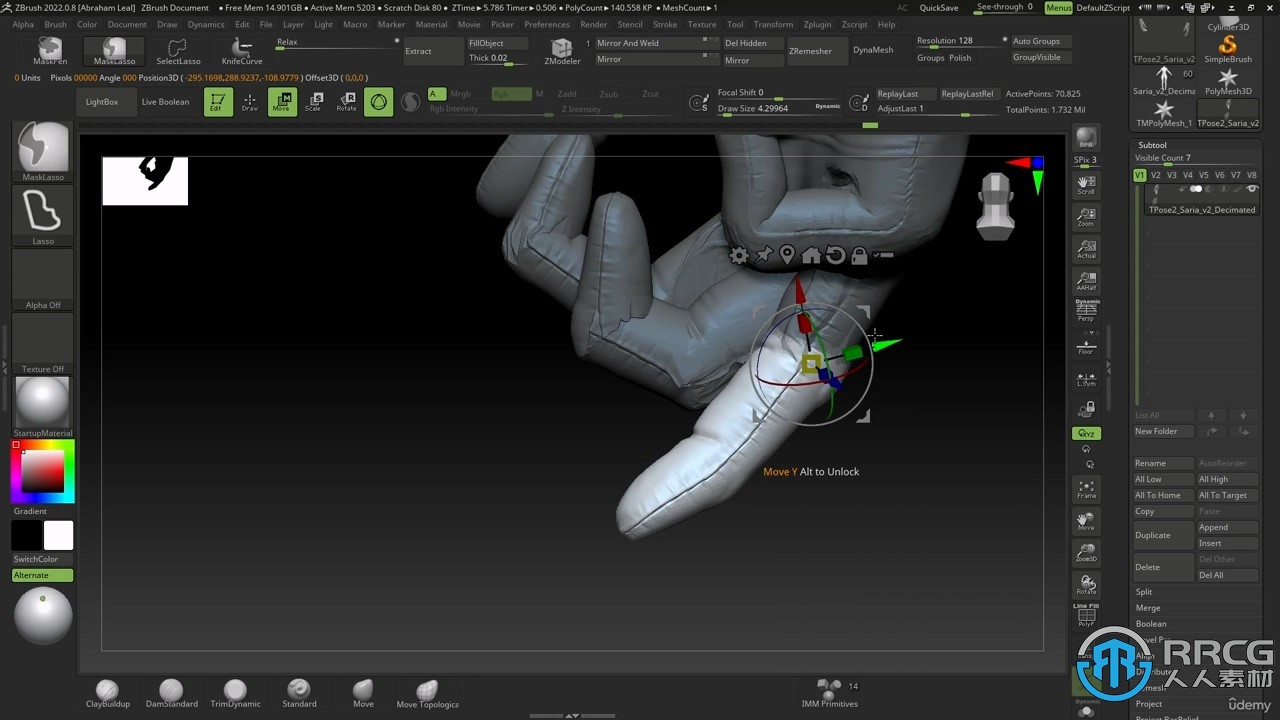Screen dimensions: 1280x720
Task: Open the Lasso stroke selector
Action: (43, 215)
